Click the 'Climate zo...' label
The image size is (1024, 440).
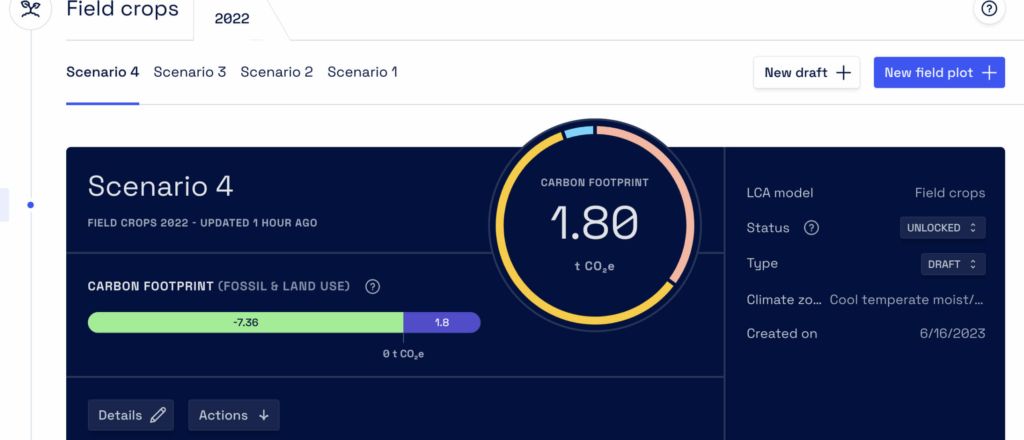coord(784,300)
